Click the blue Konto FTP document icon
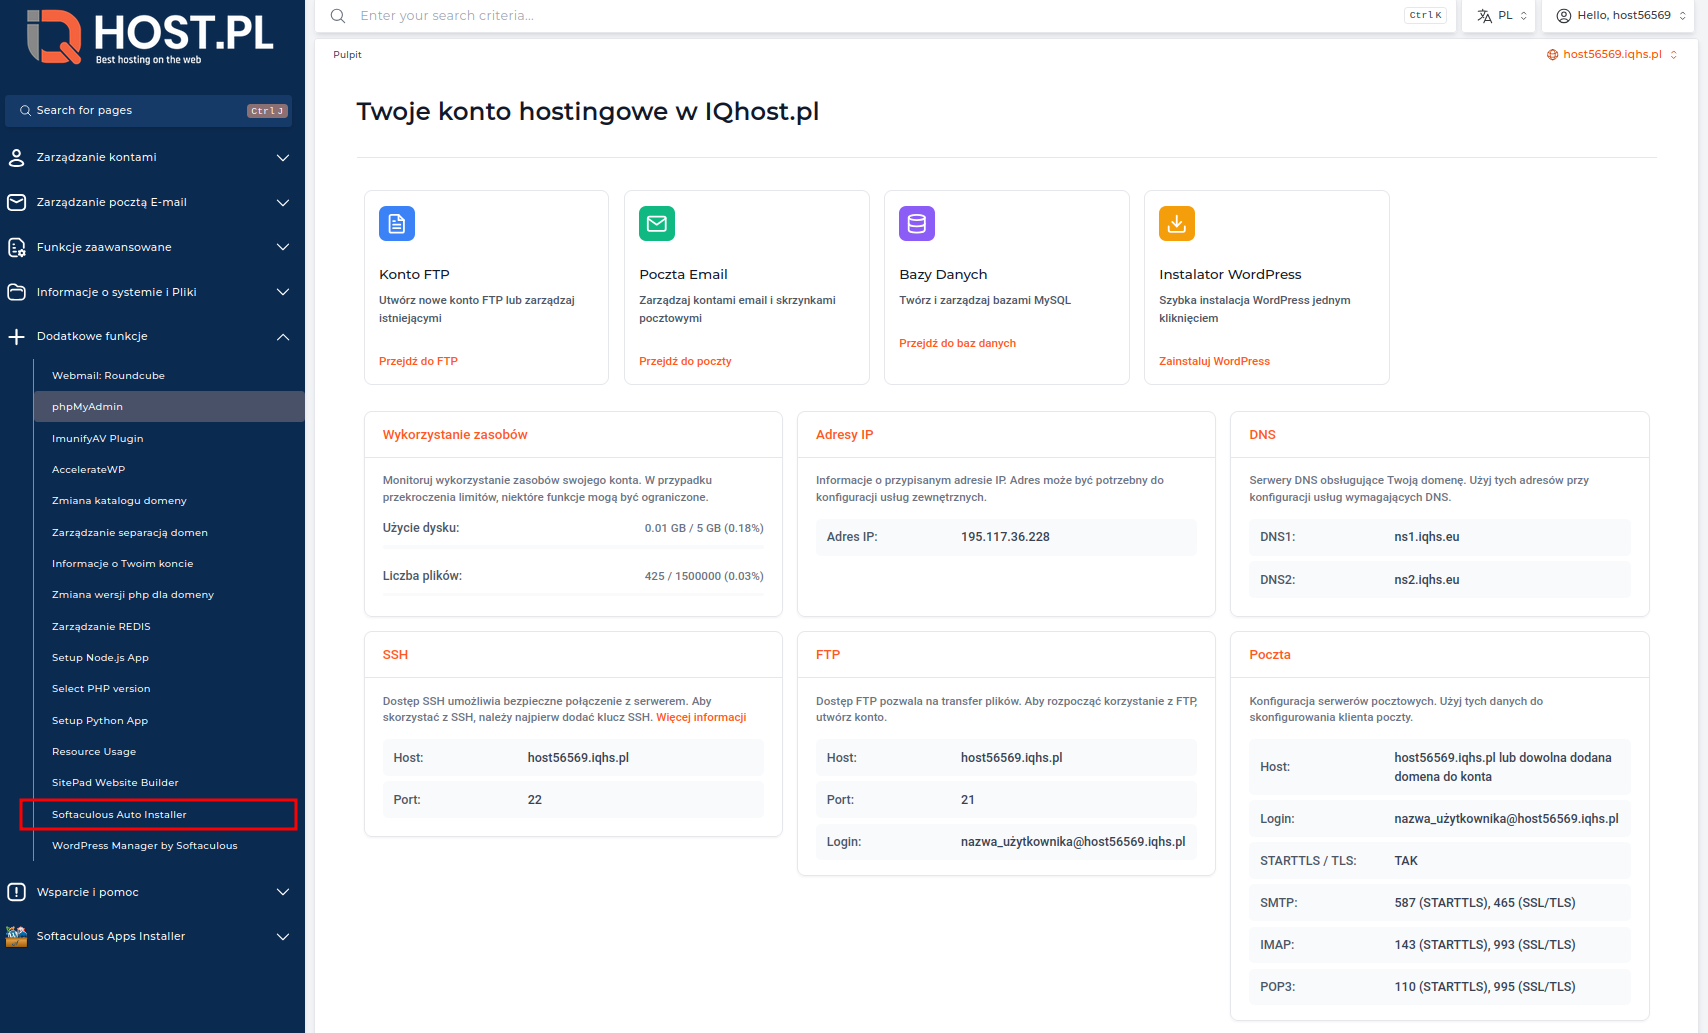The height and width of the screenshot is (1033, 1708). 396,224
